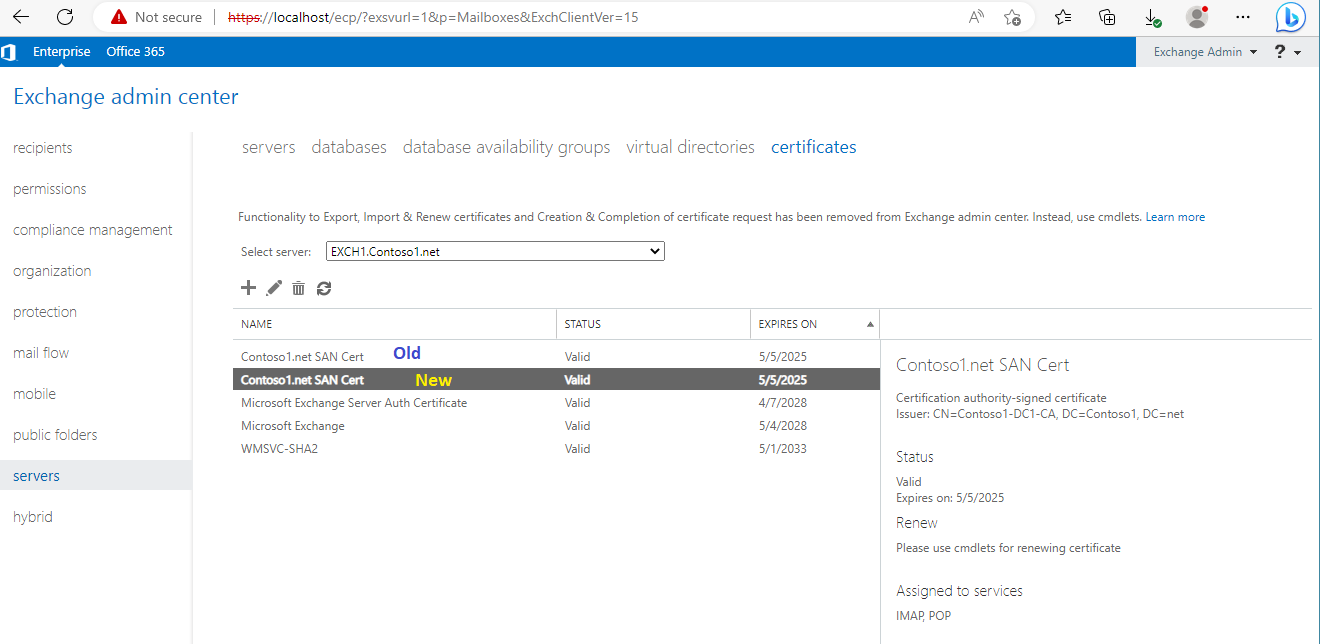Click the add new certificate plus icon
Image resolution: width=1328 pixels, height=644 pixels.
pyautogui.click(x=249, y=288)
